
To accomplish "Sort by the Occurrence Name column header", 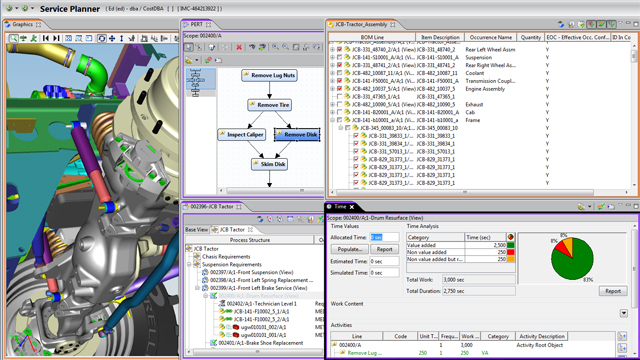I will [491, 37].
